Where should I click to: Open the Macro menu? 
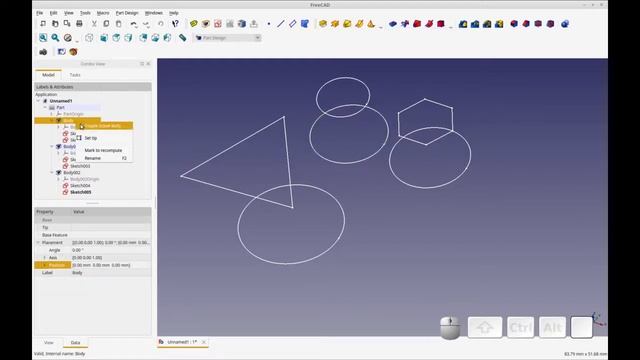point(103,13)
